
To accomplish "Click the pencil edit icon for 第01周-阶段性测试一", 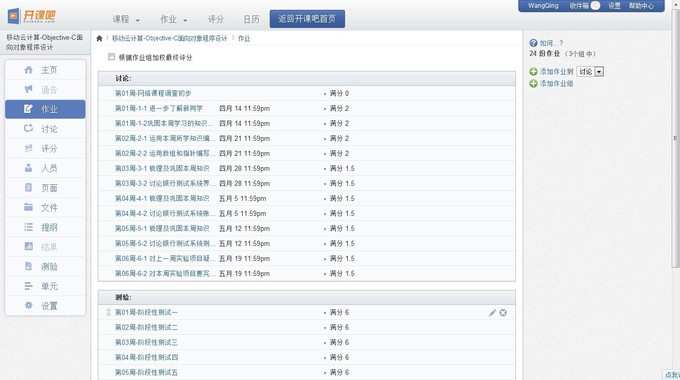I will [x=492, y=313].
